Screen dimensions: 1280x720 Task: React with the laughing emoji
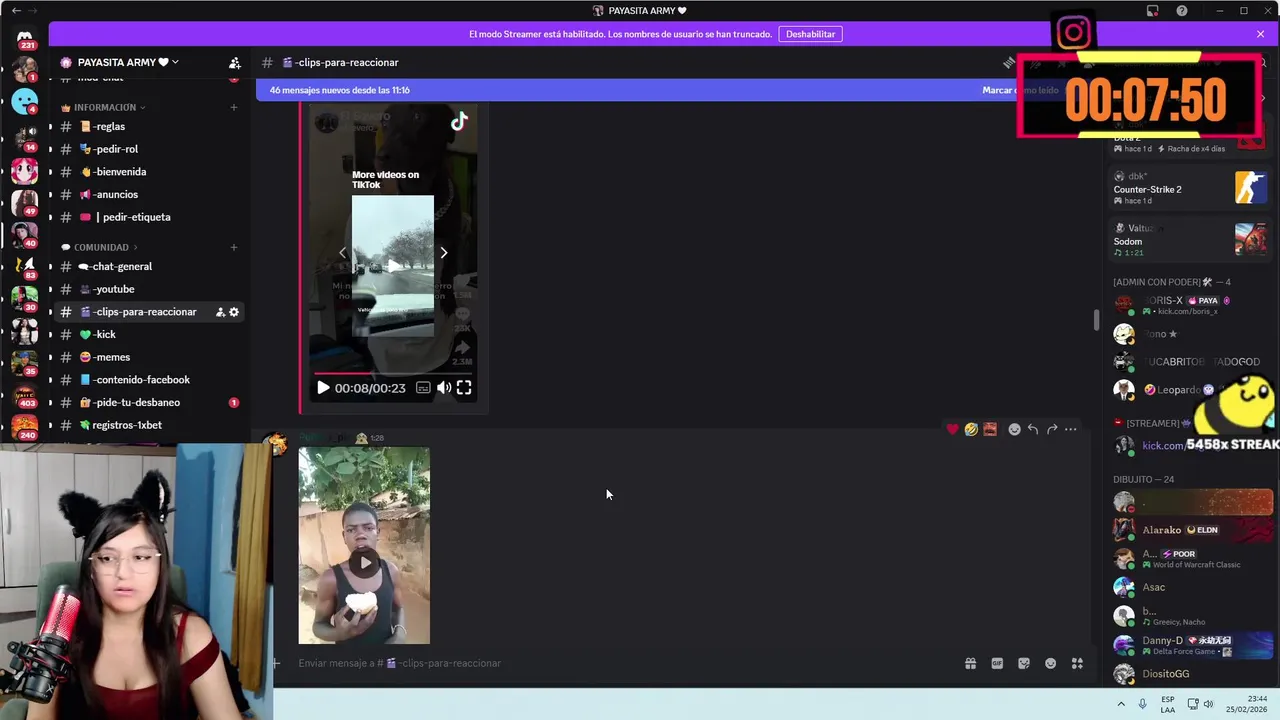(971, 429)
